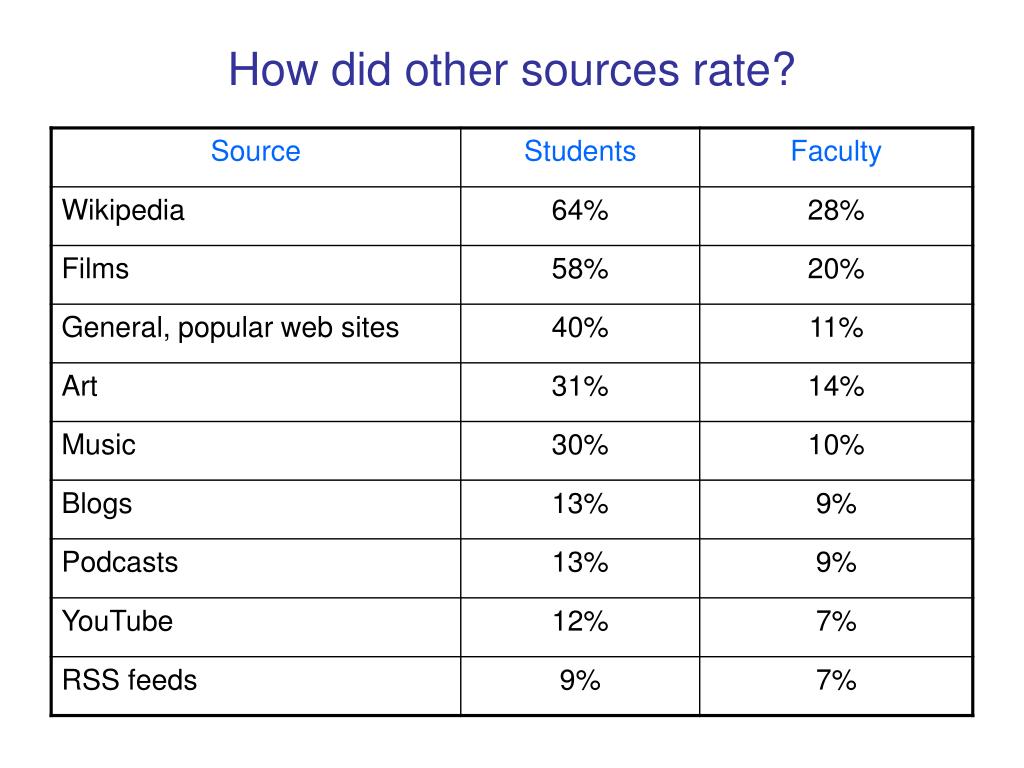Select the 'Art' row label
This screenshot has width=1024, height=768.
click(79, 386)
